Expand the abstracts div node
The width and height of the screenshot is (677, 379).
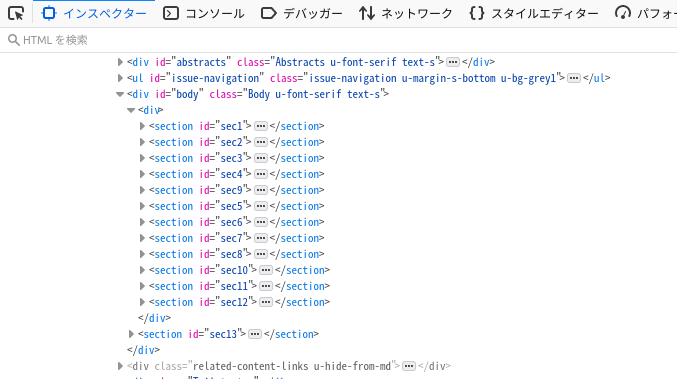click(x=120, y=62)
